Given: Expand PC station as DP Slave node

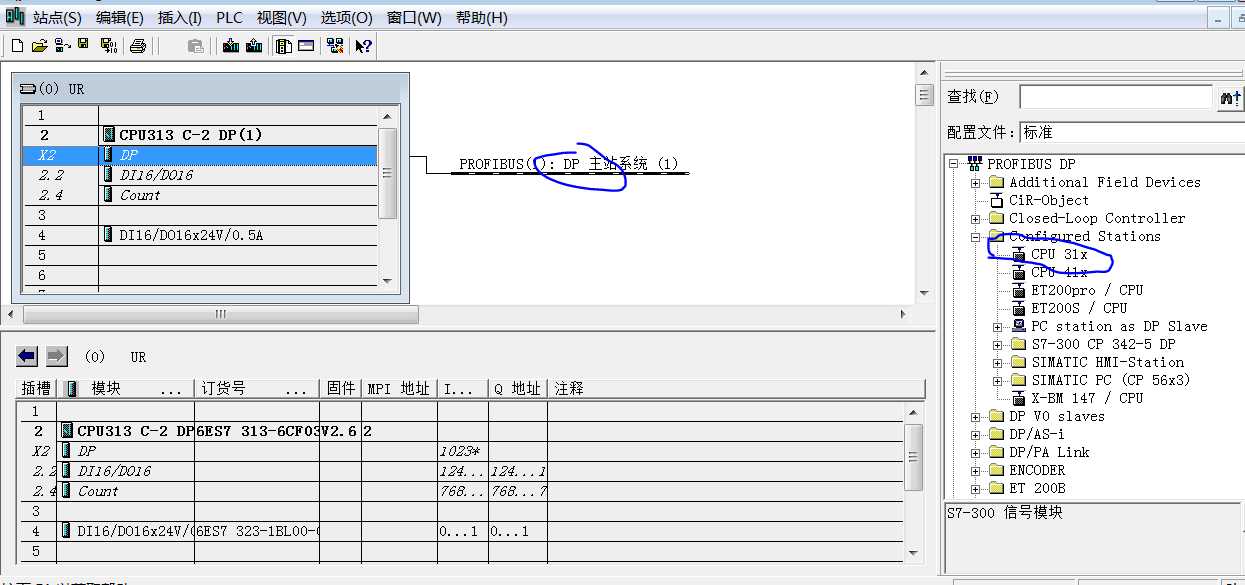Looking at the screenshot, I should pyautogui.click(x=998, y=326).
